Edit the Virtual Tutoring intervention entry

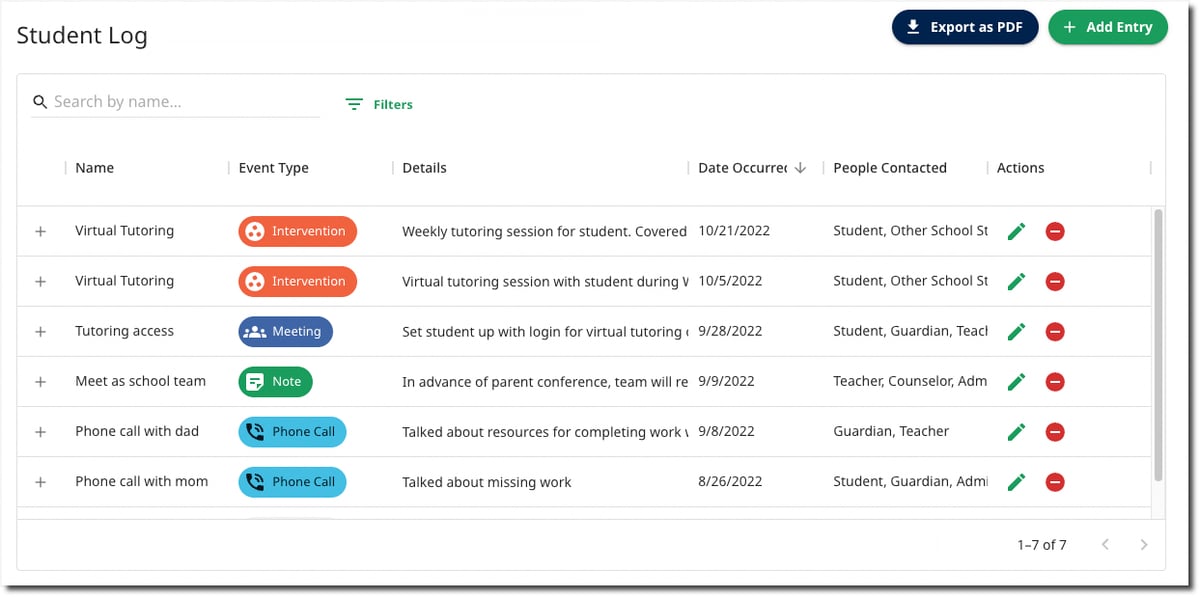(1016, 231)
